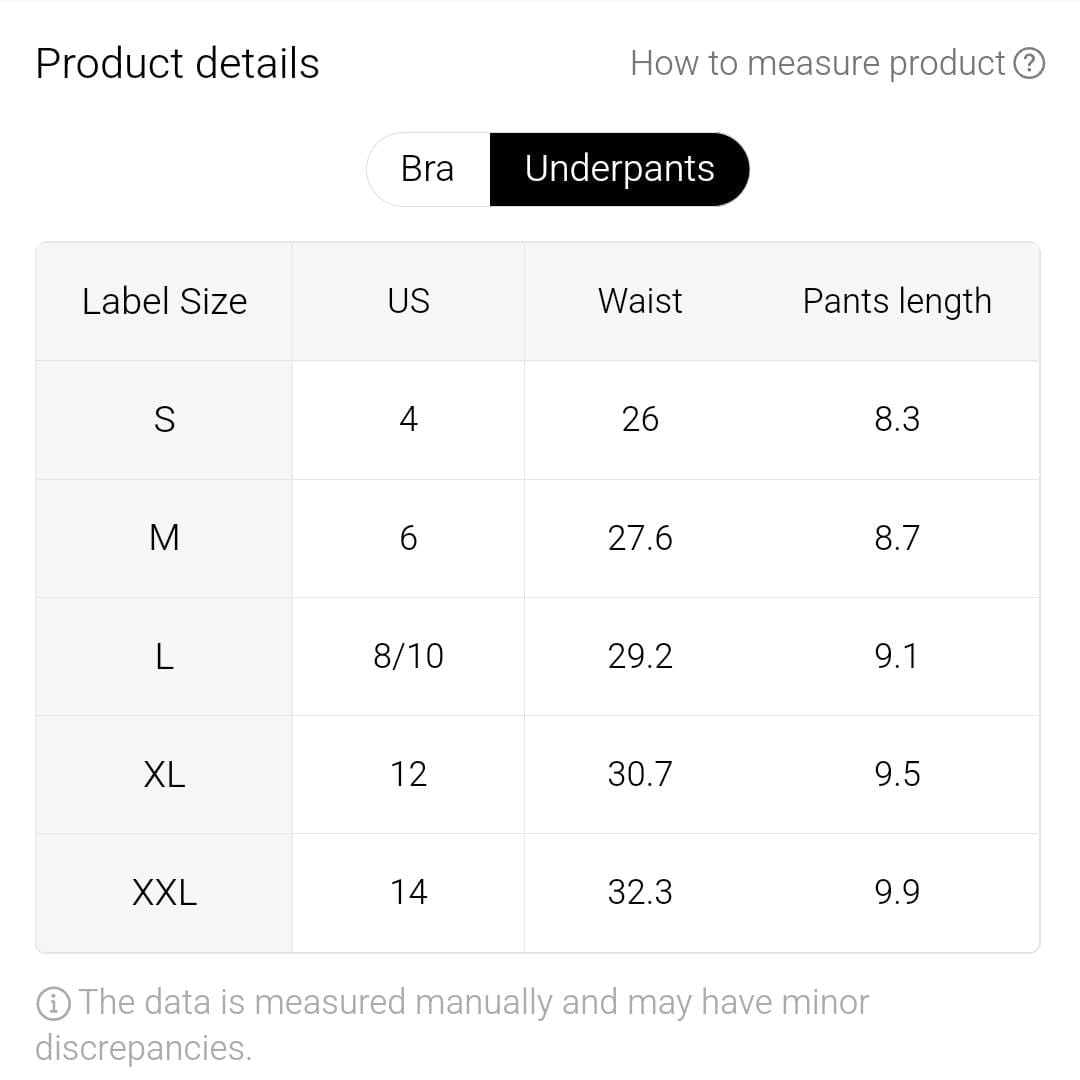Click the Pants length column header

click(x=897, y=301)
